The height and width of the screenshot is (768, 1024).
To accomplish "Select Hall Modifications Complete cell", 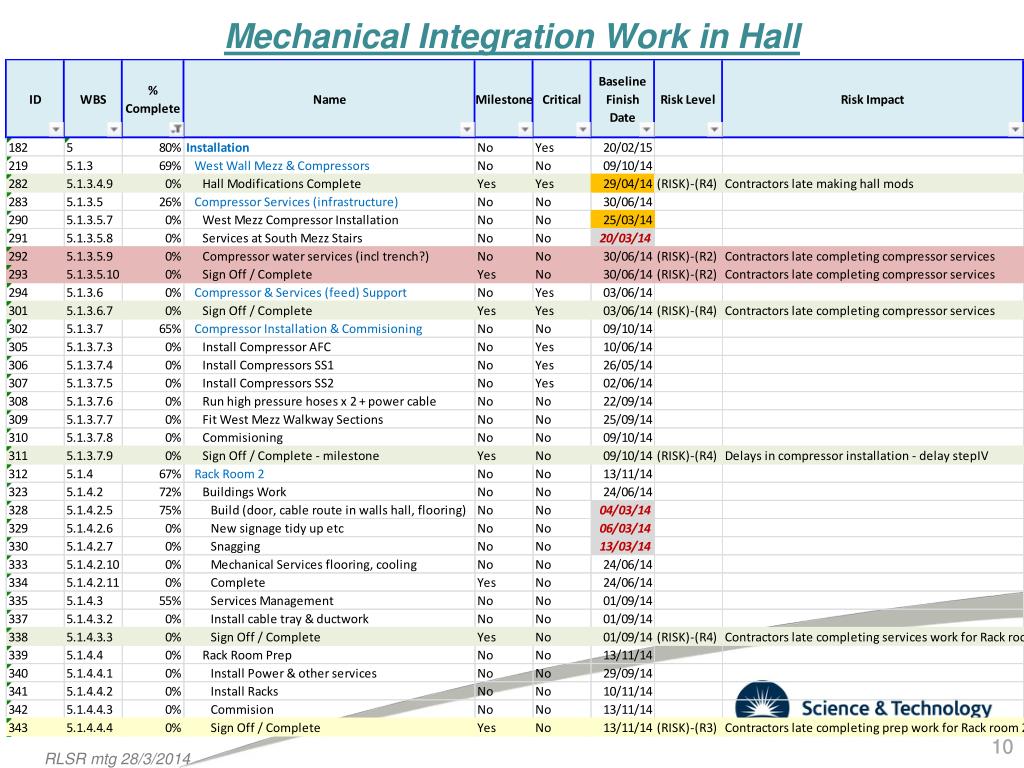I will 330,184.
